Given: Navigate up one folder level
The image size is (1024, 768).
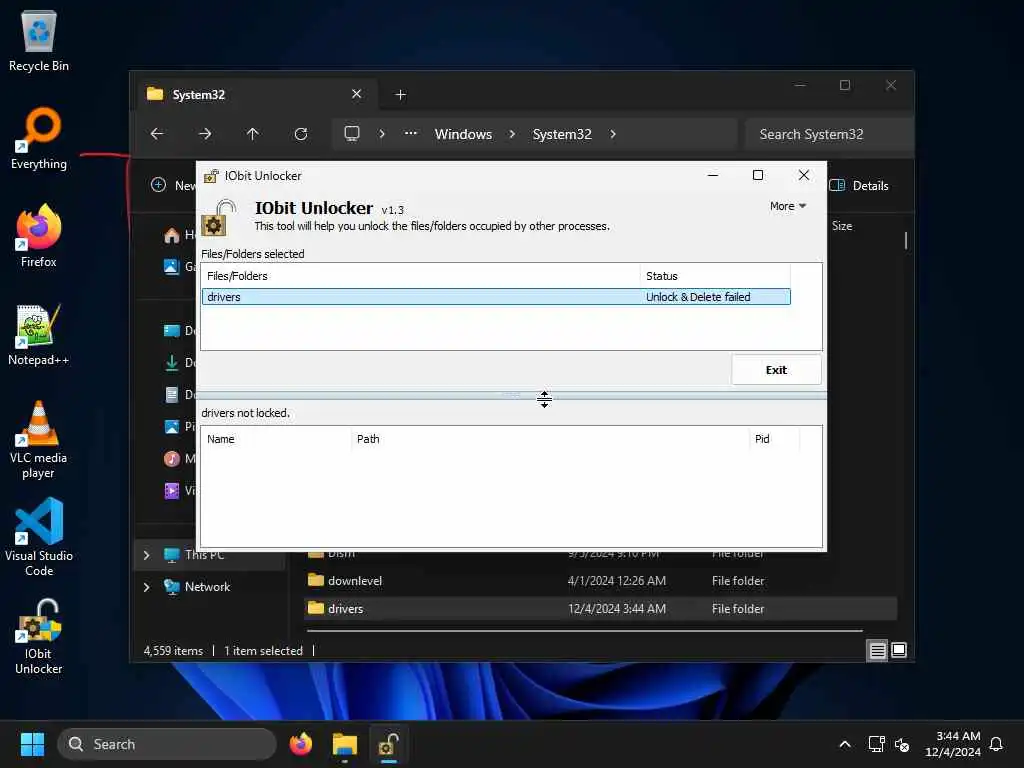Looking at the screenshot, I should (x=253, y=134).
